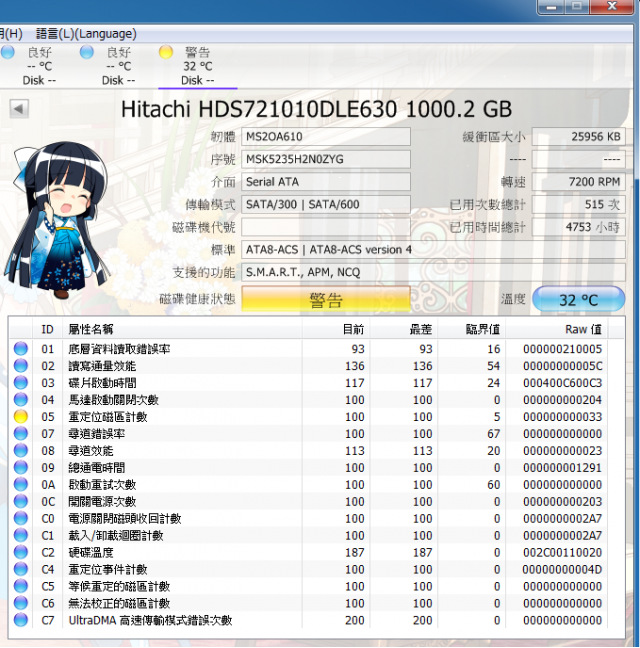Click the ID column header

48,329
